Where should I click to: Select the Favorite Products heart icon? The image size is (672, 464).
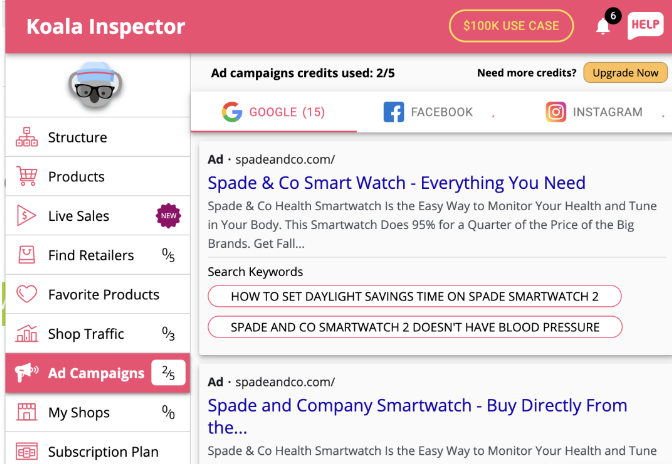click(27, 294)
